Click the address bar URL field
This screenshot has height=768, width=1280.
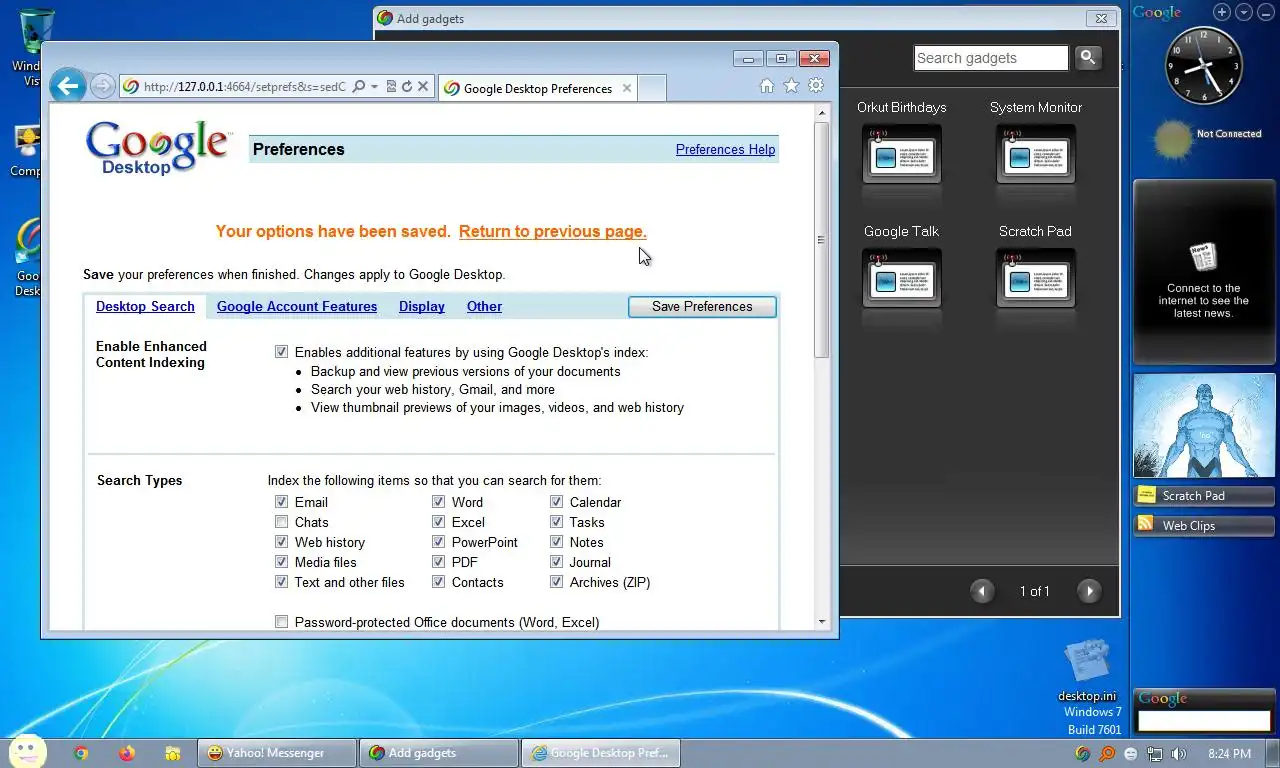[244, 87]
